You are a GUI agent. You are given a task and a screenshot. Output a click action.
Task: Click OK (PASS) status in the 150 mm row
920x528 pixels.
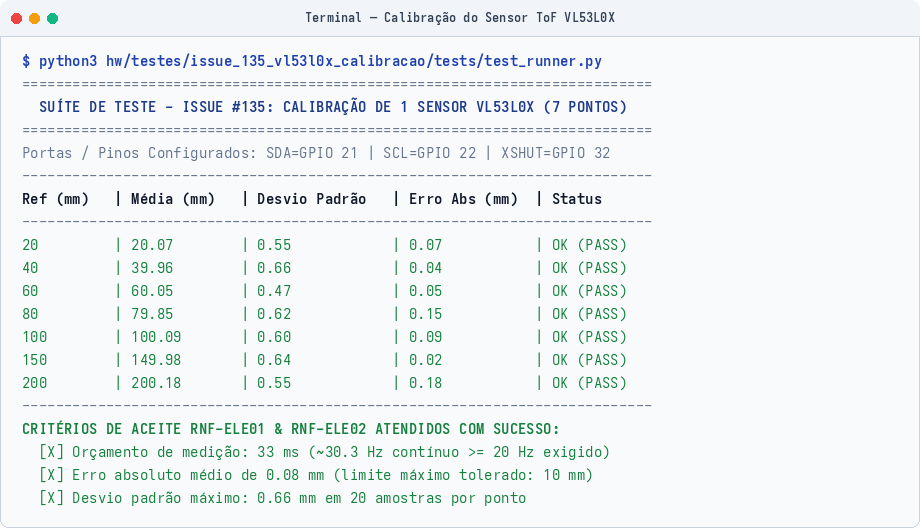point(589,360)
